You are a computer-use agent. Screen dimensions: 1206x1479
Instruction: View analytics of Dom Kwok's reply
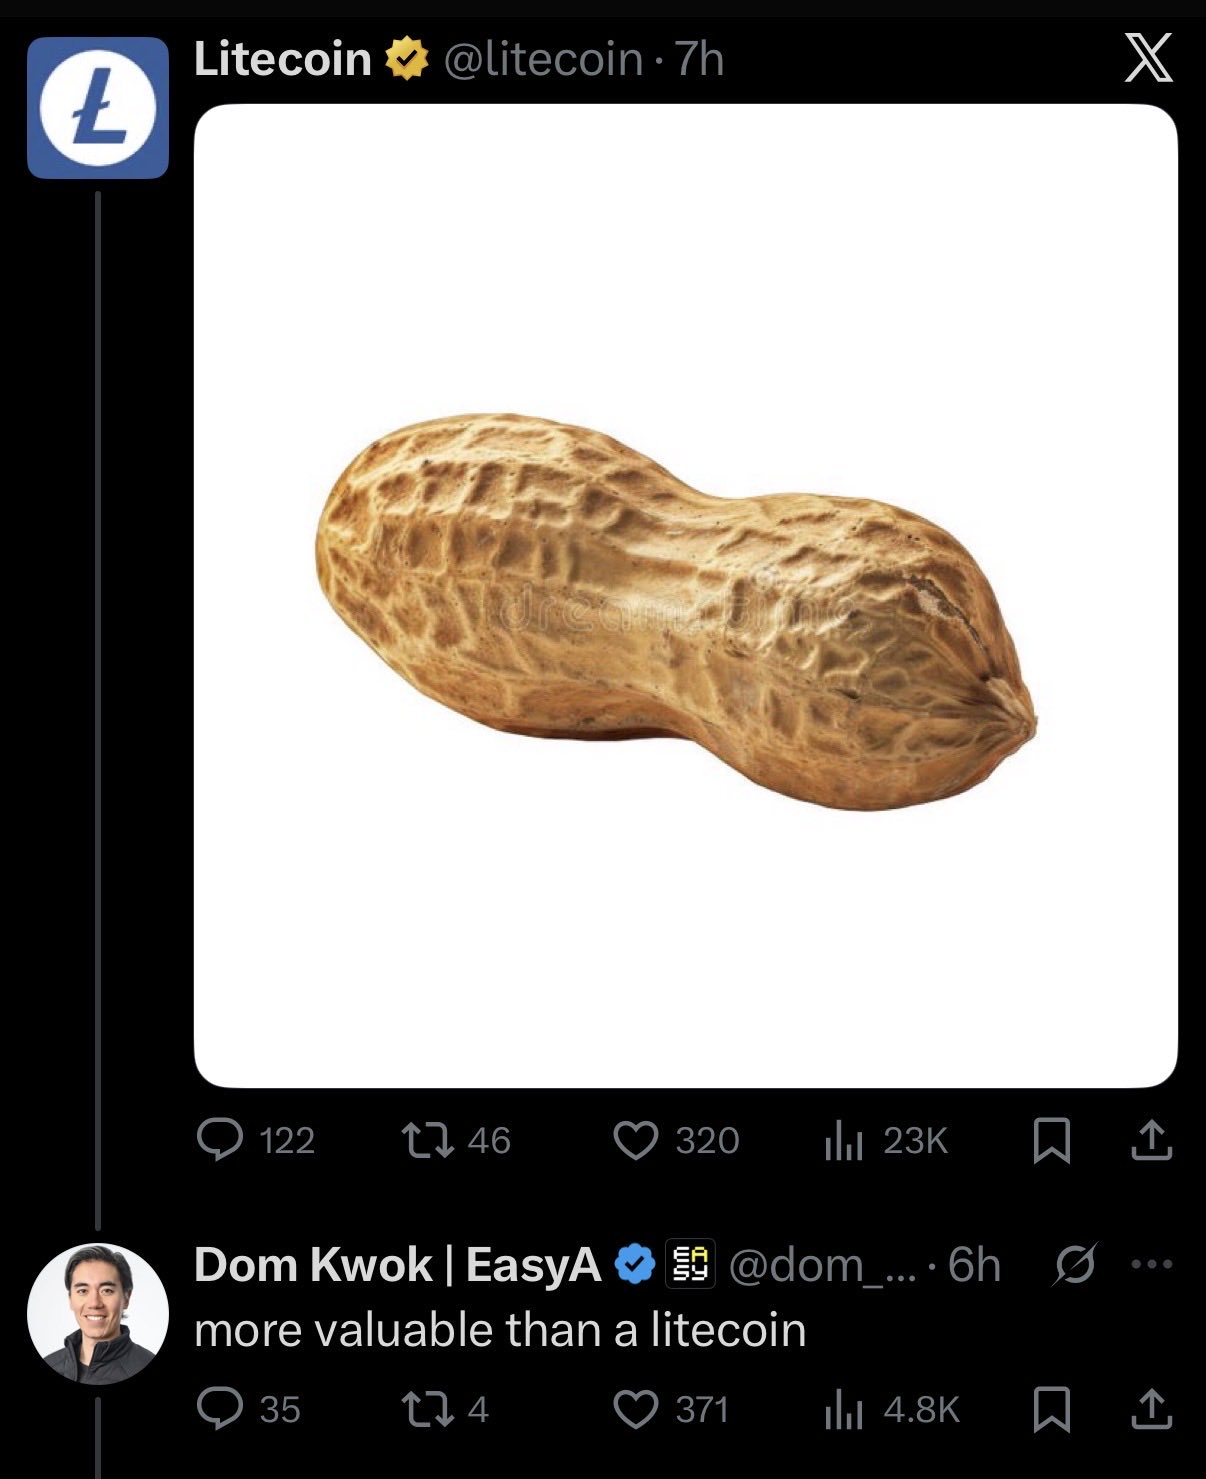point(844,1409)
